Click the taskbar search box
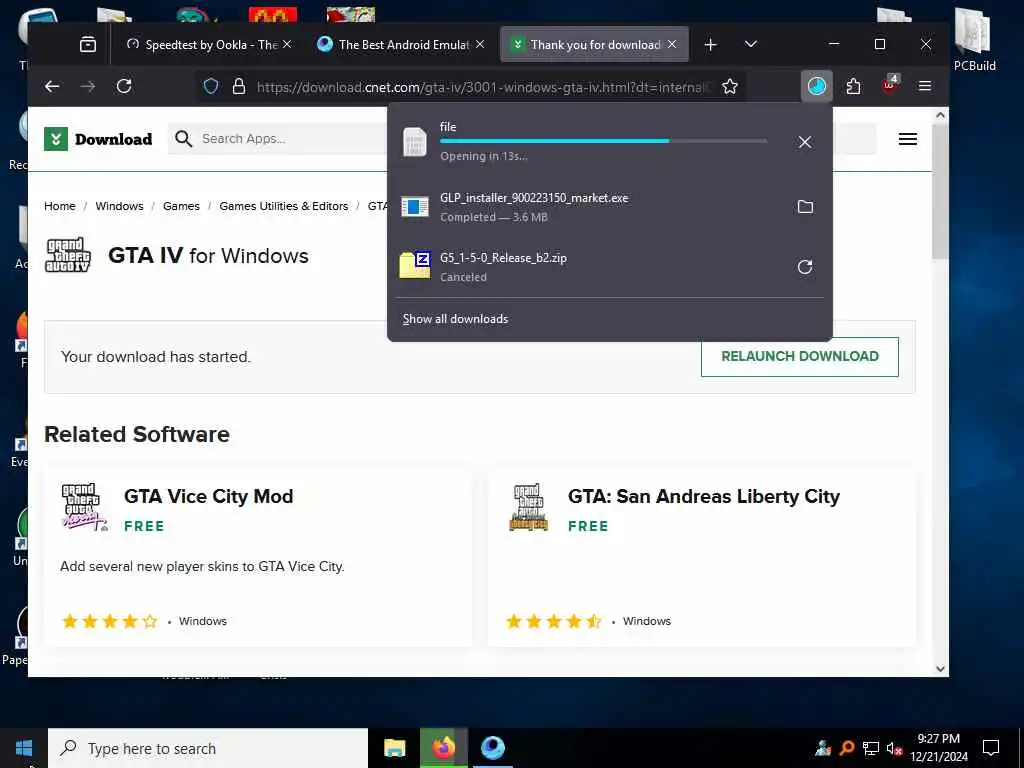 point(208,748)
